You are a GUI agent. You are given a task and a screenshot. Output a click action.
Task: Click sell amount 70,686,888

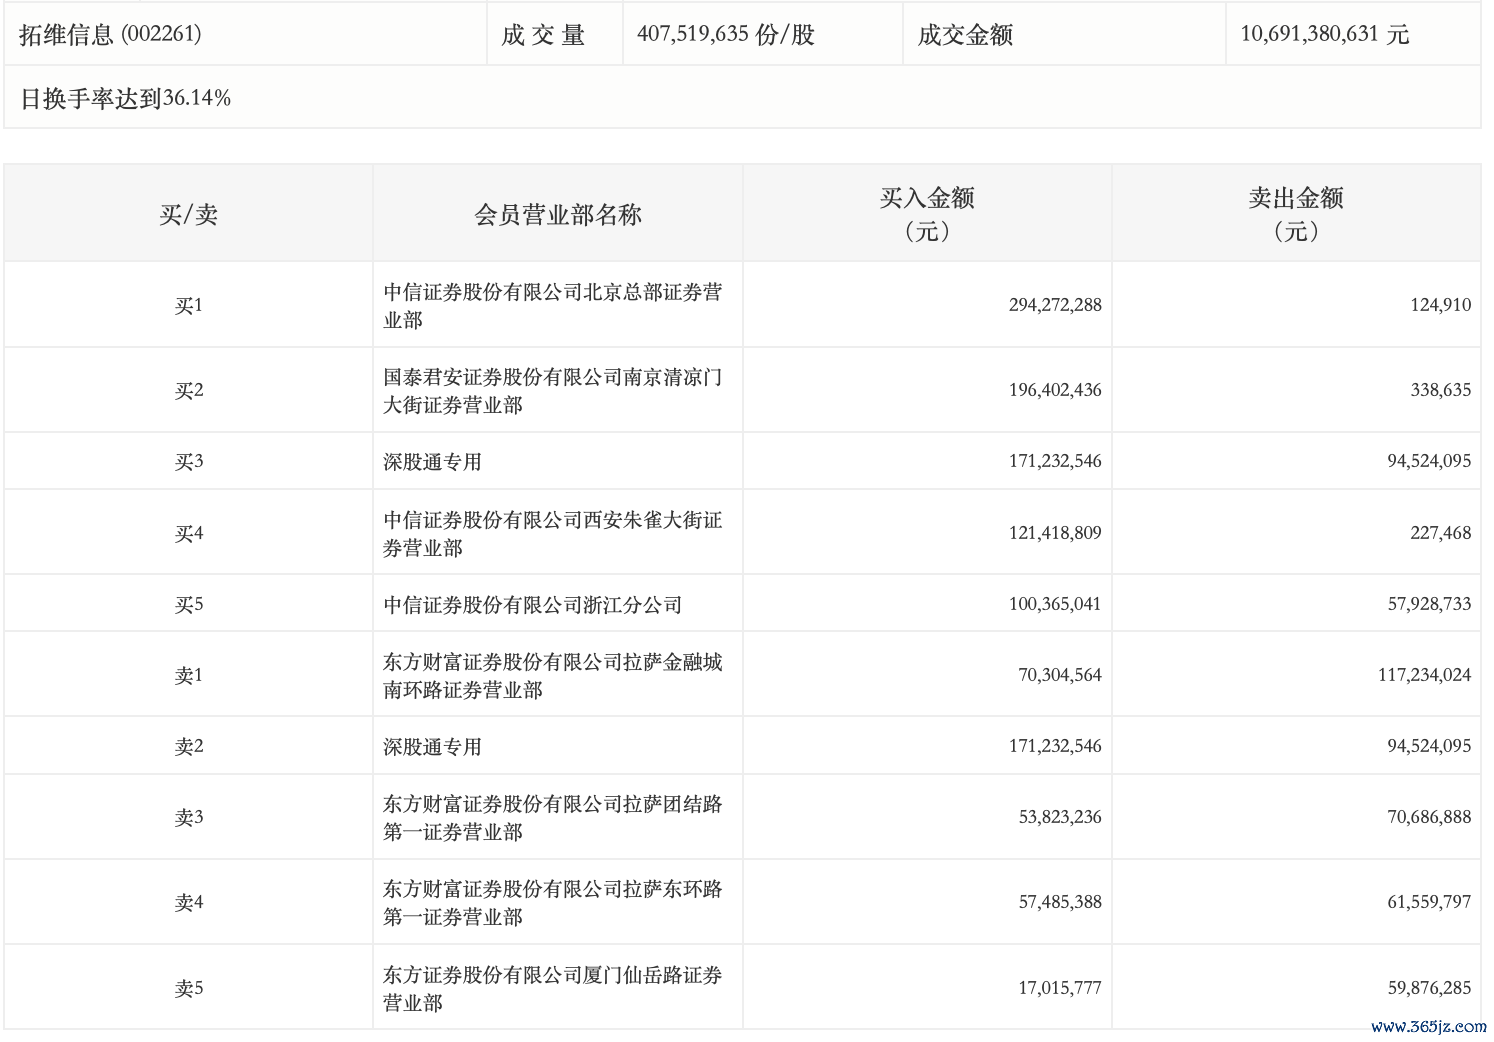pyautogui.click(x=1429, y=817)
